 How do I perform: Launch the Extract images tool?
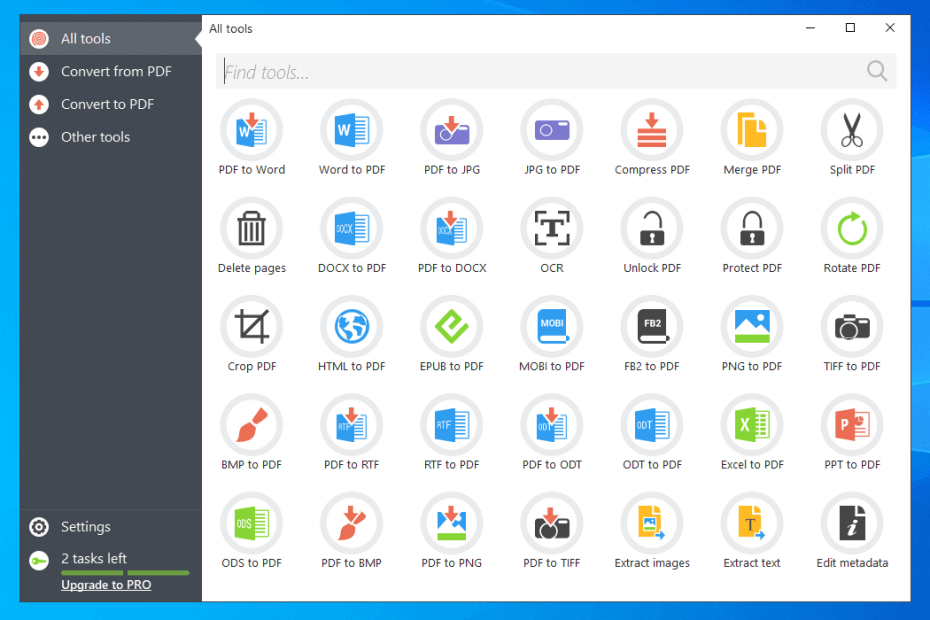point(652,523)
